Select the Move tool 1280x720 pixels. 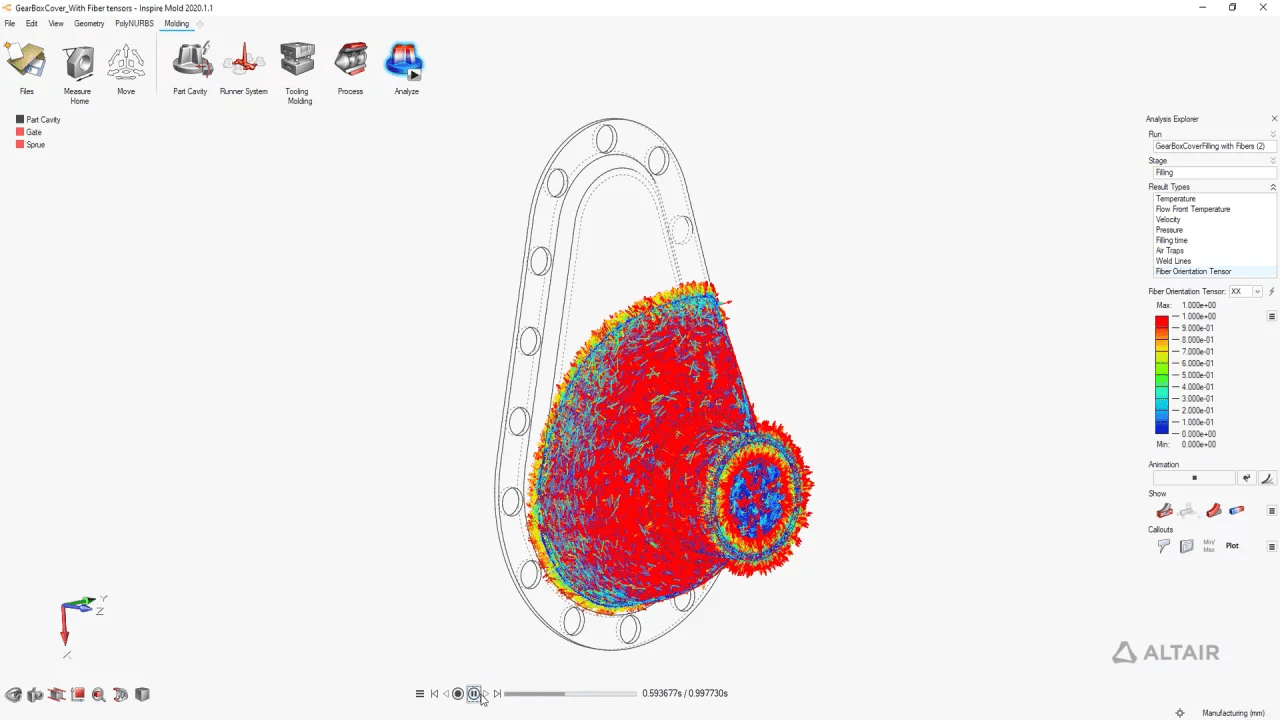[x=126, y=68]
